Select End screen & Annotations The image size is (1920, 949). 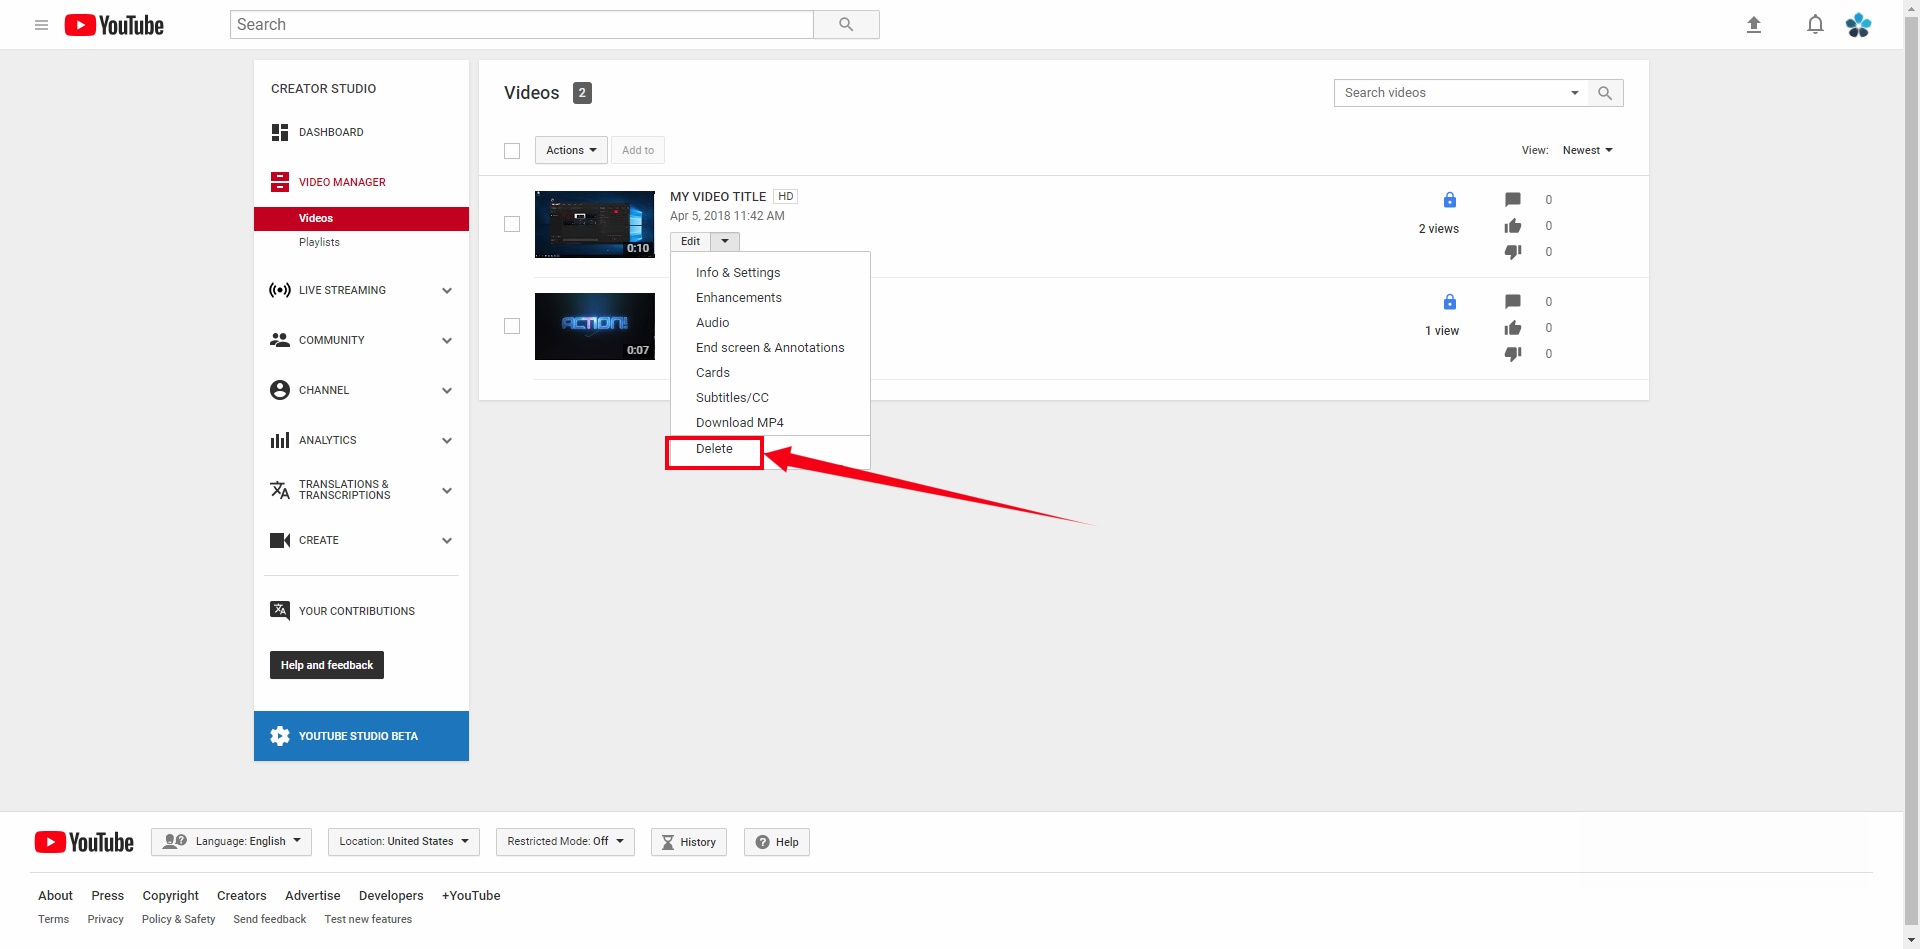point(770,347)
